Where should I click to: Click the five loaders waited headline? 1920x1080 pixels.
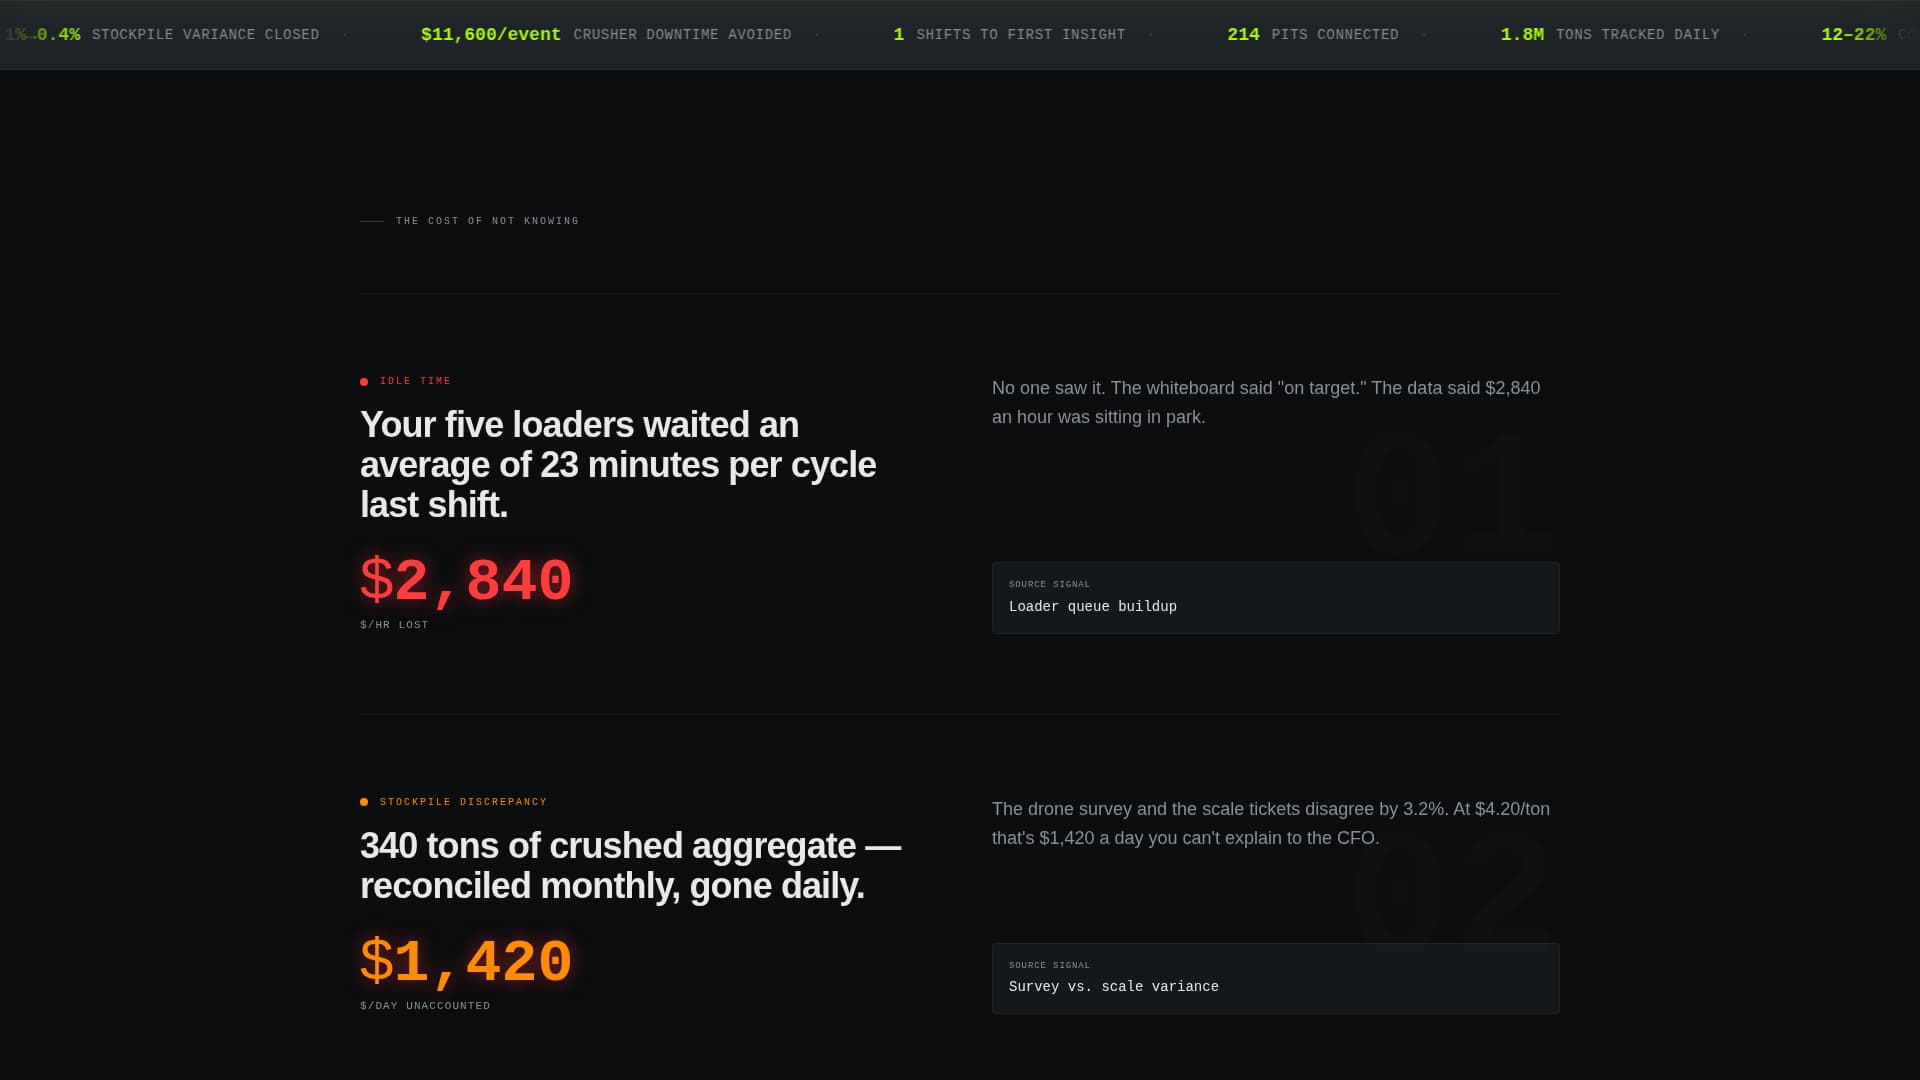[618, 465]
